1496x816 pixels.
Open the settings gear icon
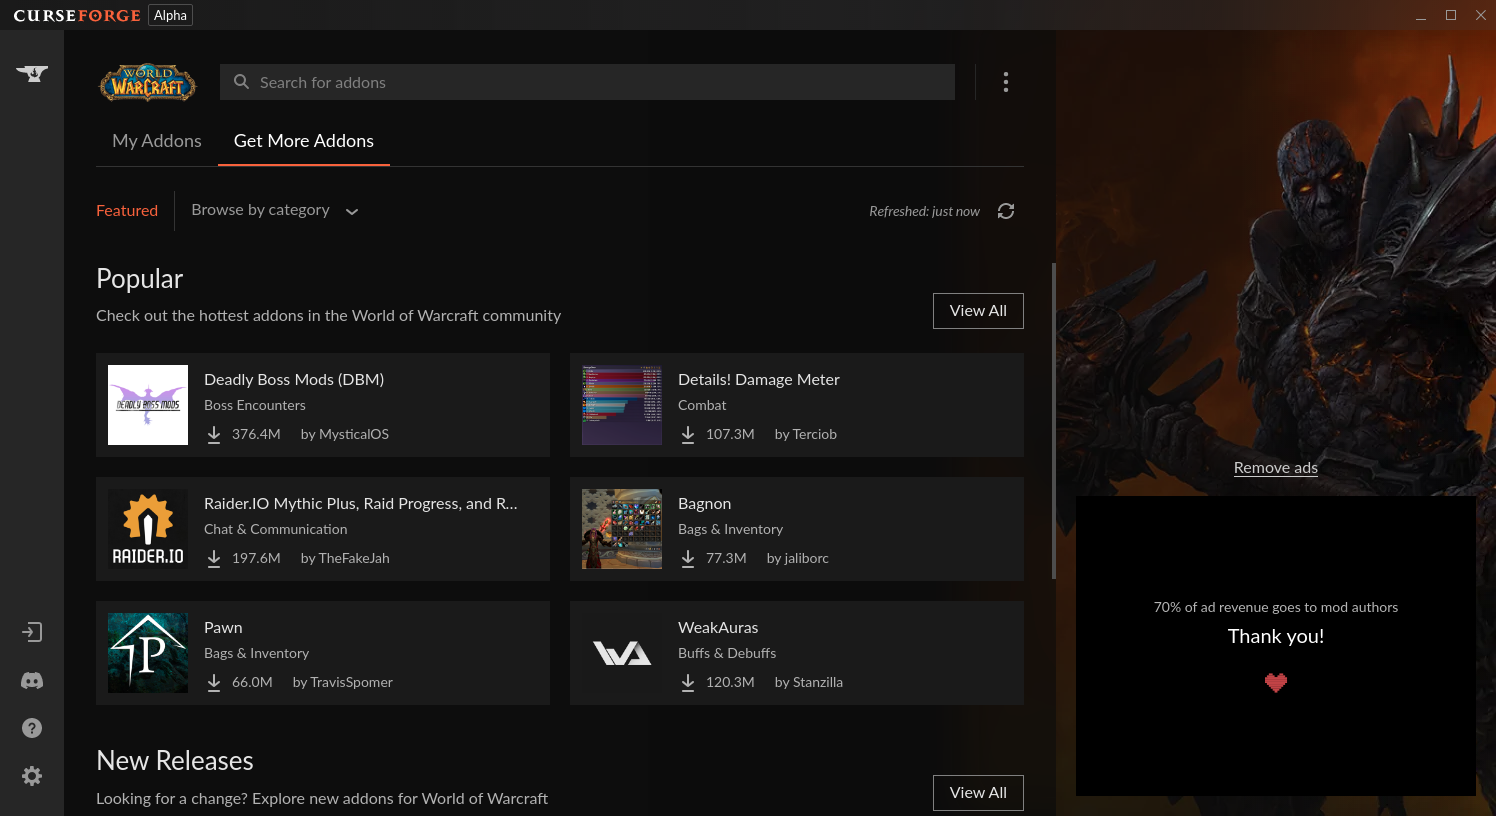[x=32, y=776]
